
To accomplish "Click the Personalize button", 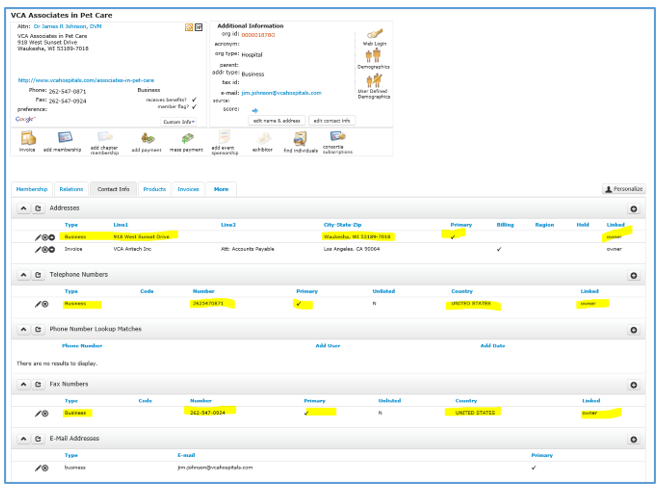I will point(623,188).
